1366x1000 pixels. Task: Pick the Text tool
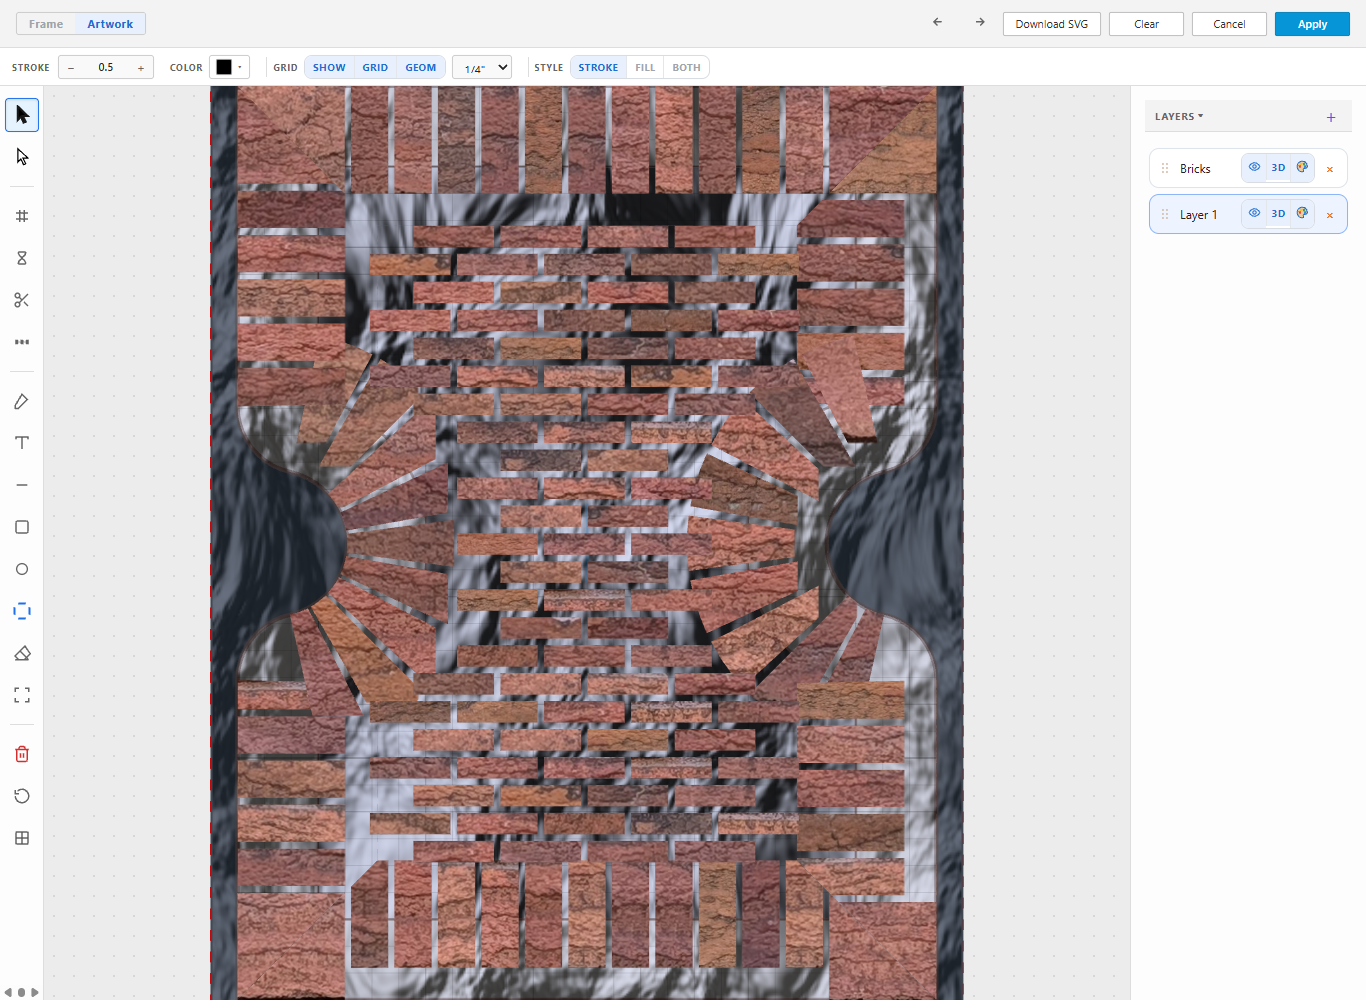tap(22, 443)
